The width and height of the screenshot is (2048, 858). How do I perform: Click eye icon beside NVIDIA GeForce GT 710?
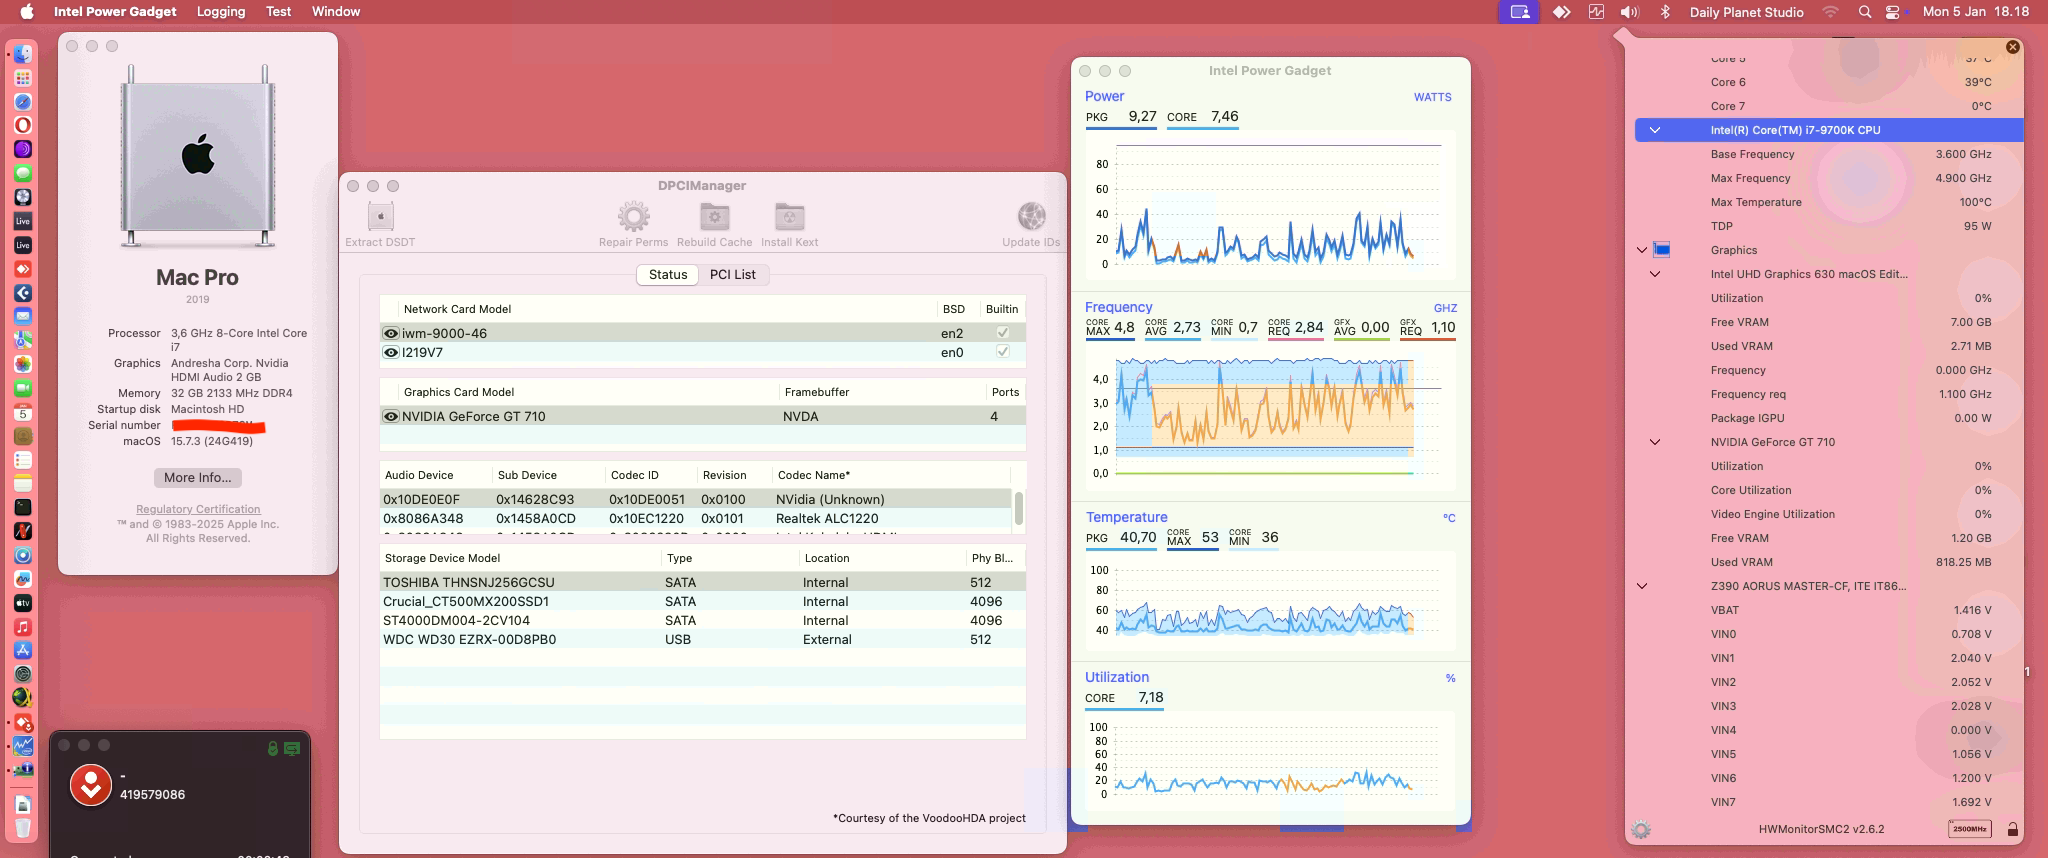(x=391, y=416)
